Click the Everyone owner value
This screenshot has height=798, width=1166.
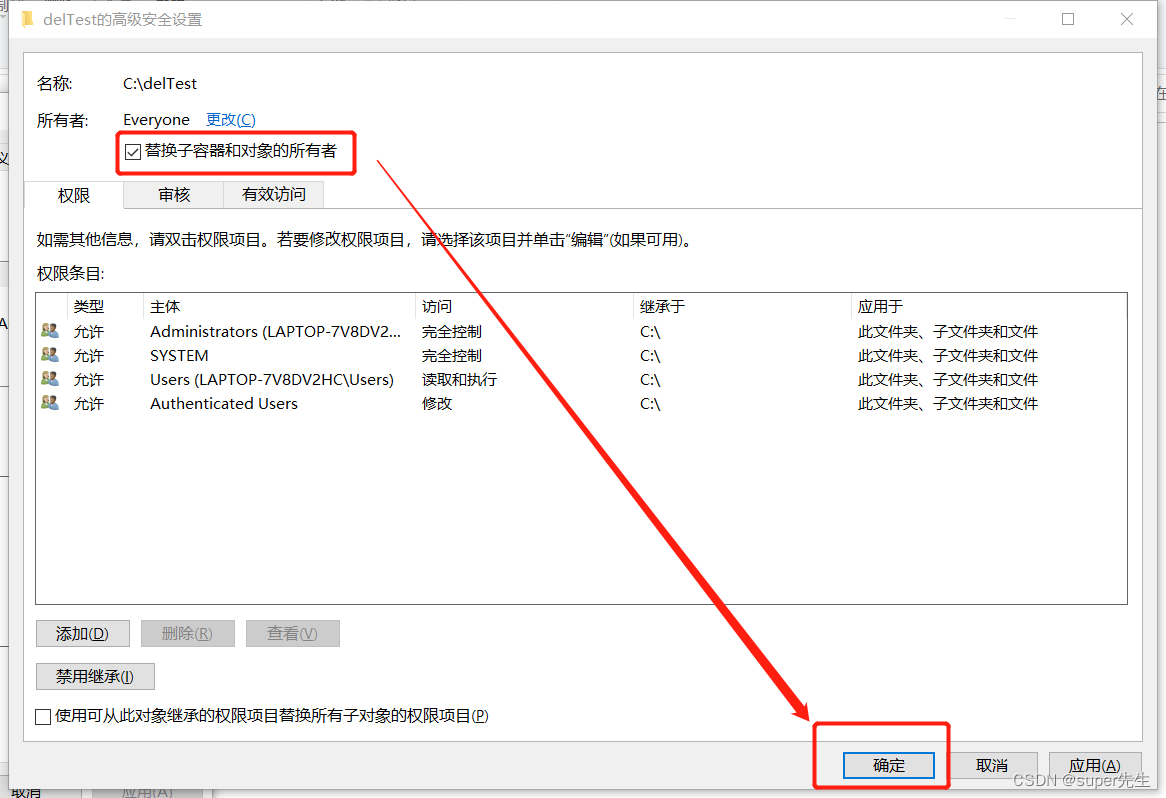156,120
